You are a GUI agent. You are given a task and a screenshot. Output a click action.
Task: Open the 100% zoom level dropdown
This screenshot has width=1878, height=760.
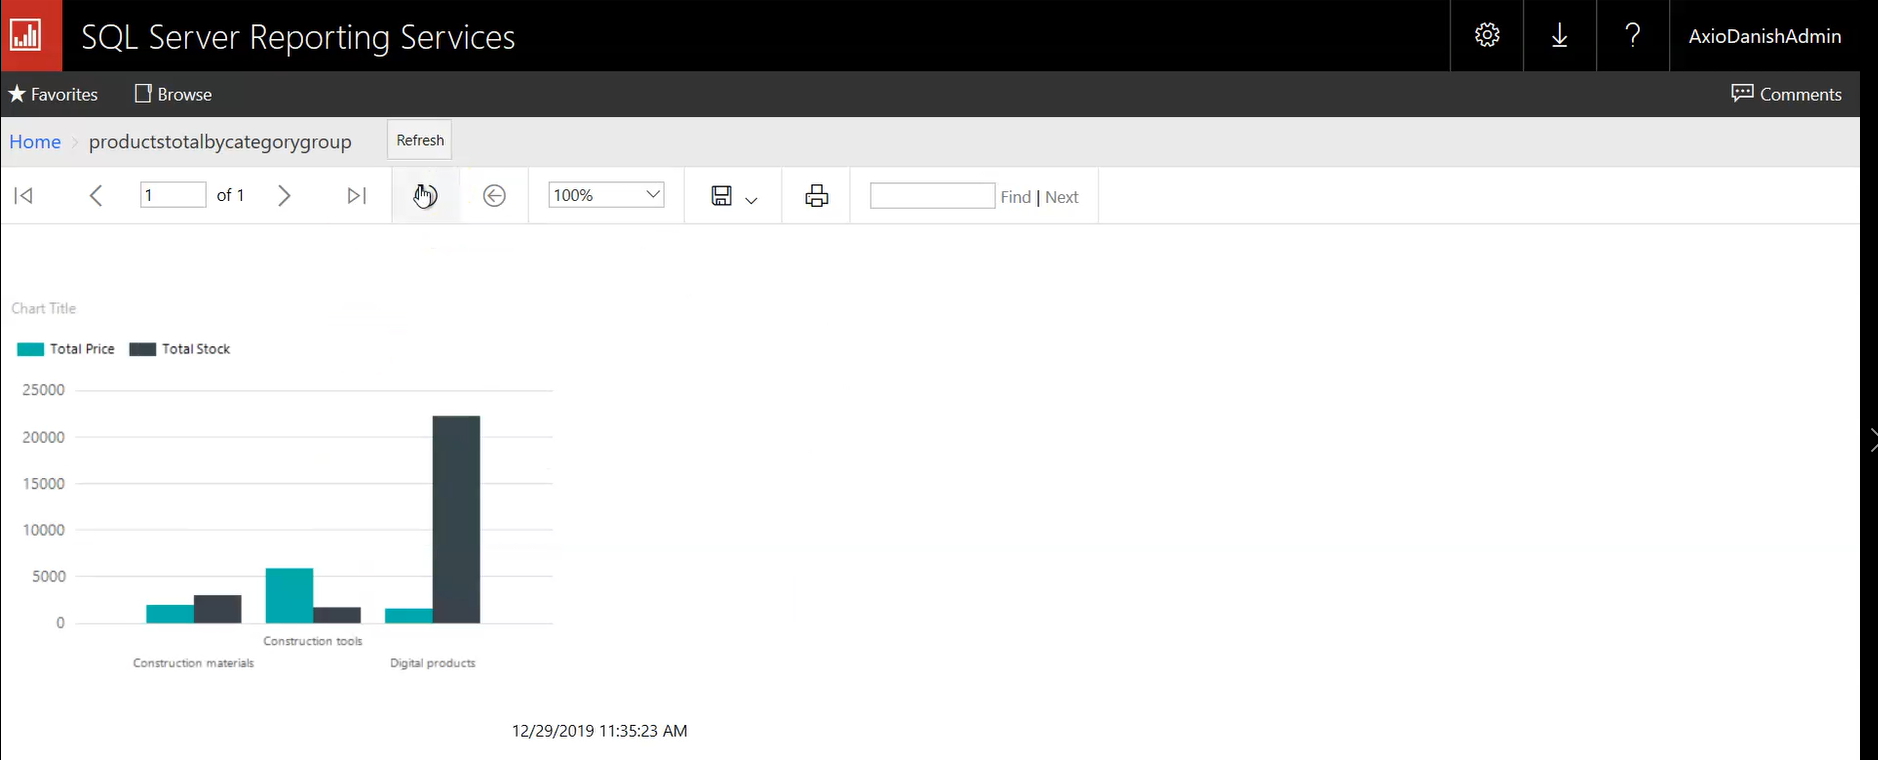point(606,195)
